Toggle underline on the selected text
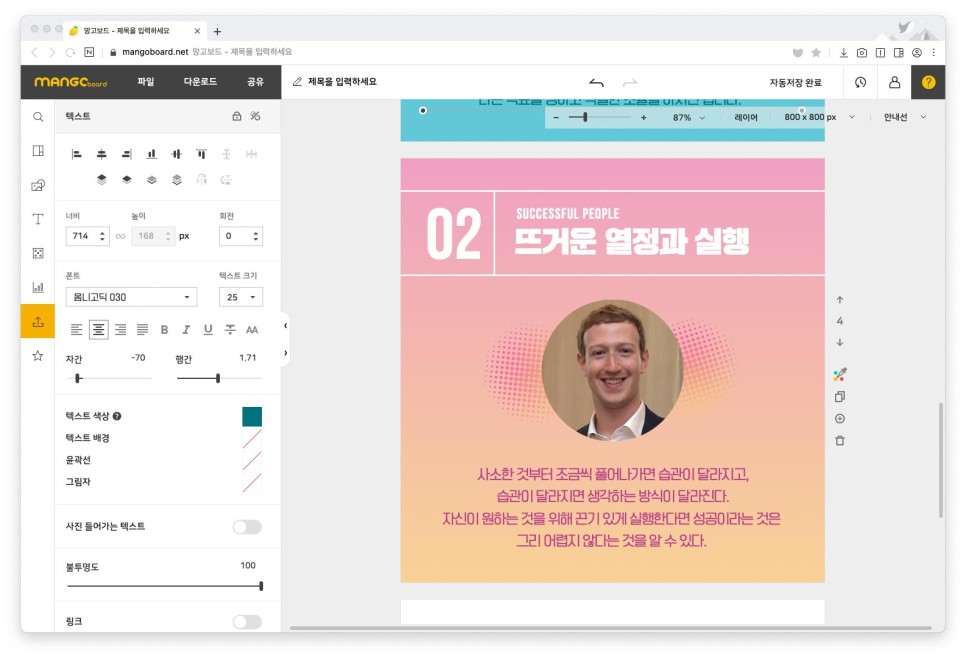This screenshot has height=658, width=966. coord(210,329)
